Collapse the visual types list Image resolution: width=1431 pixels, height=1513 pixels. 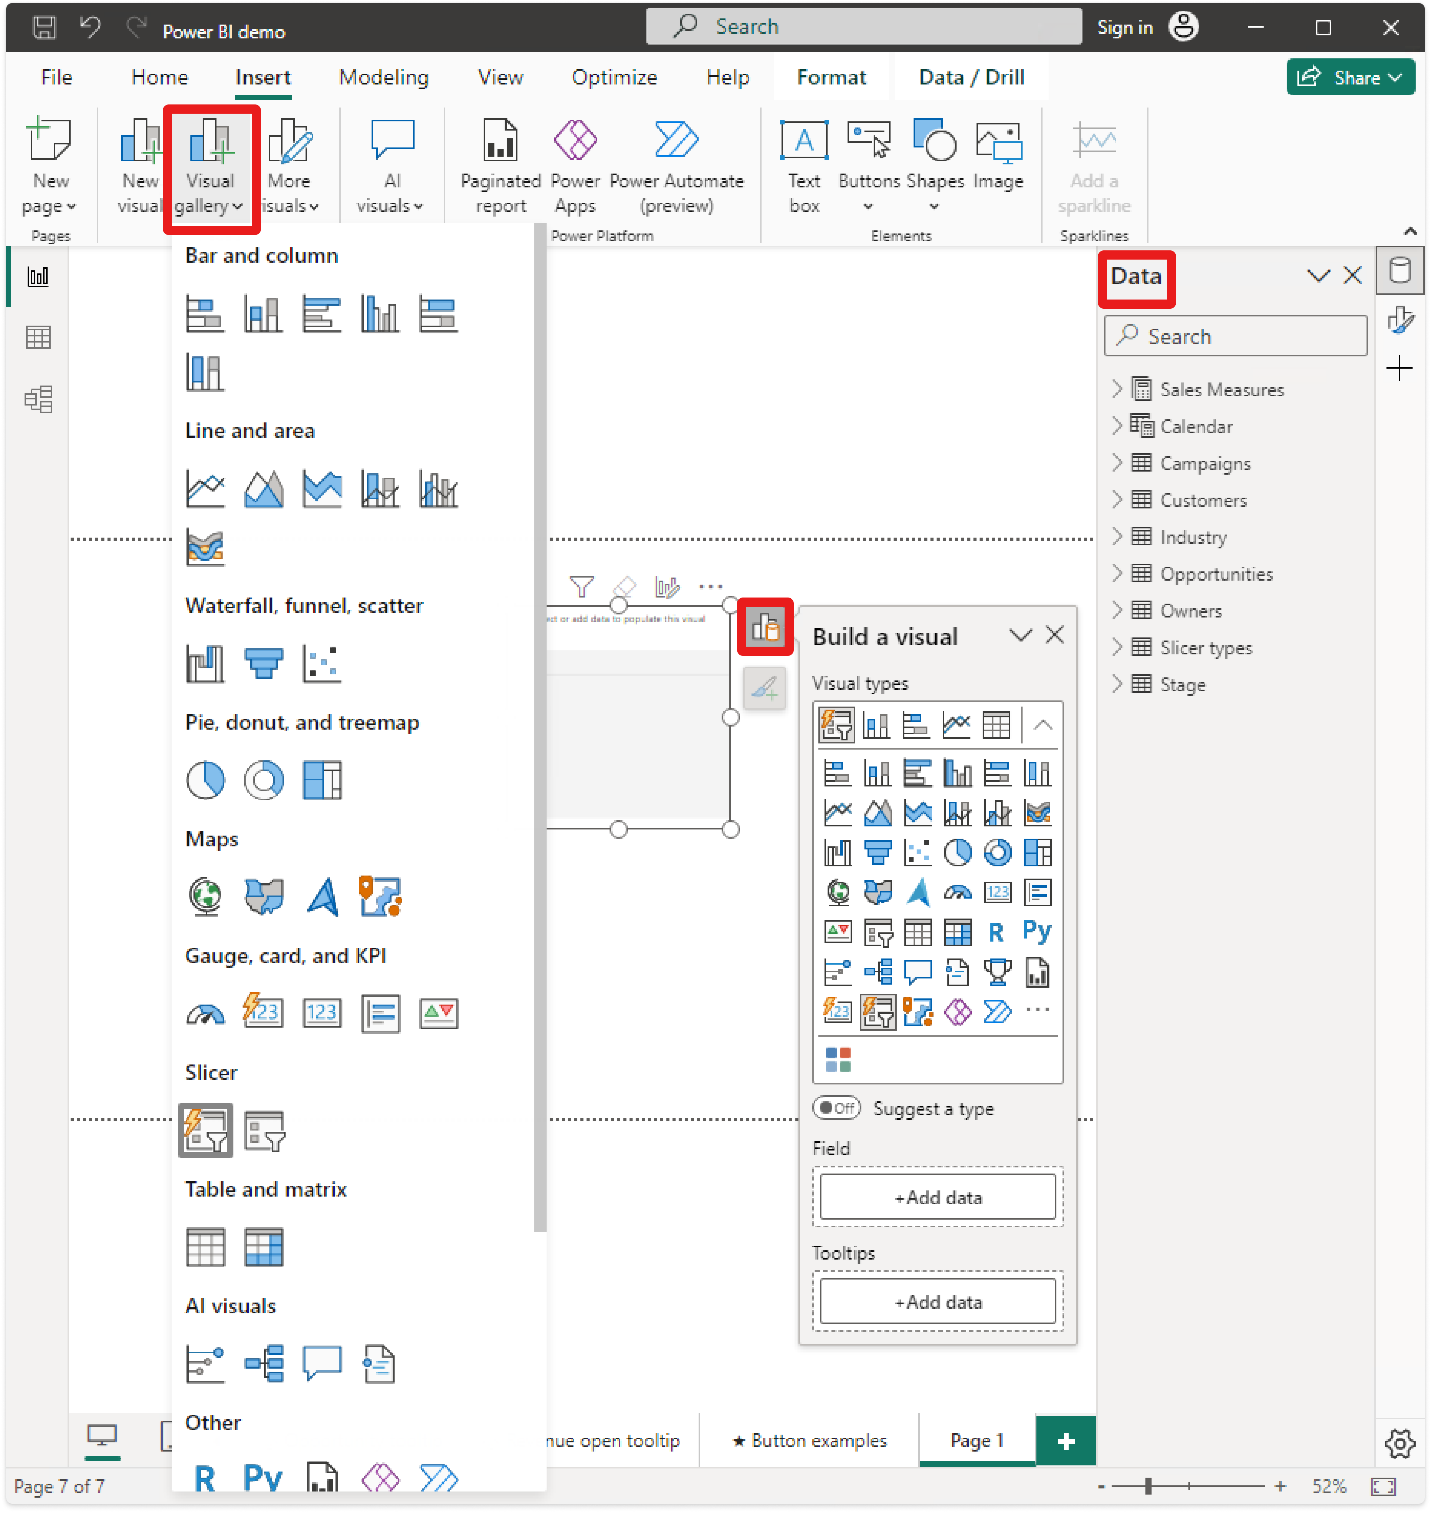[1042, 725]
